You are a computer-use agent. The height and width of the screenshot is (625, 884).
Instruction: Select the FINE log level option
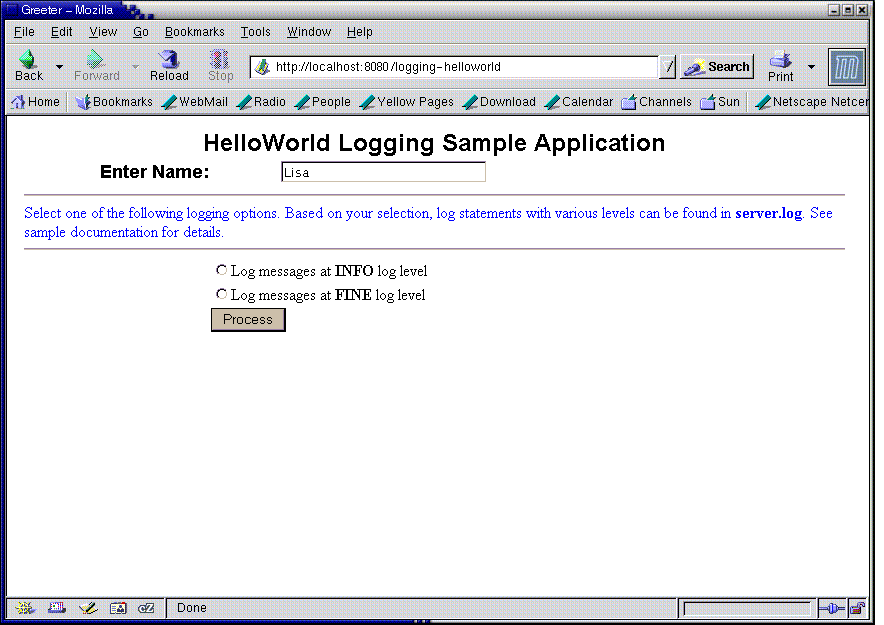pyautogui.click(x=221, y=292)
